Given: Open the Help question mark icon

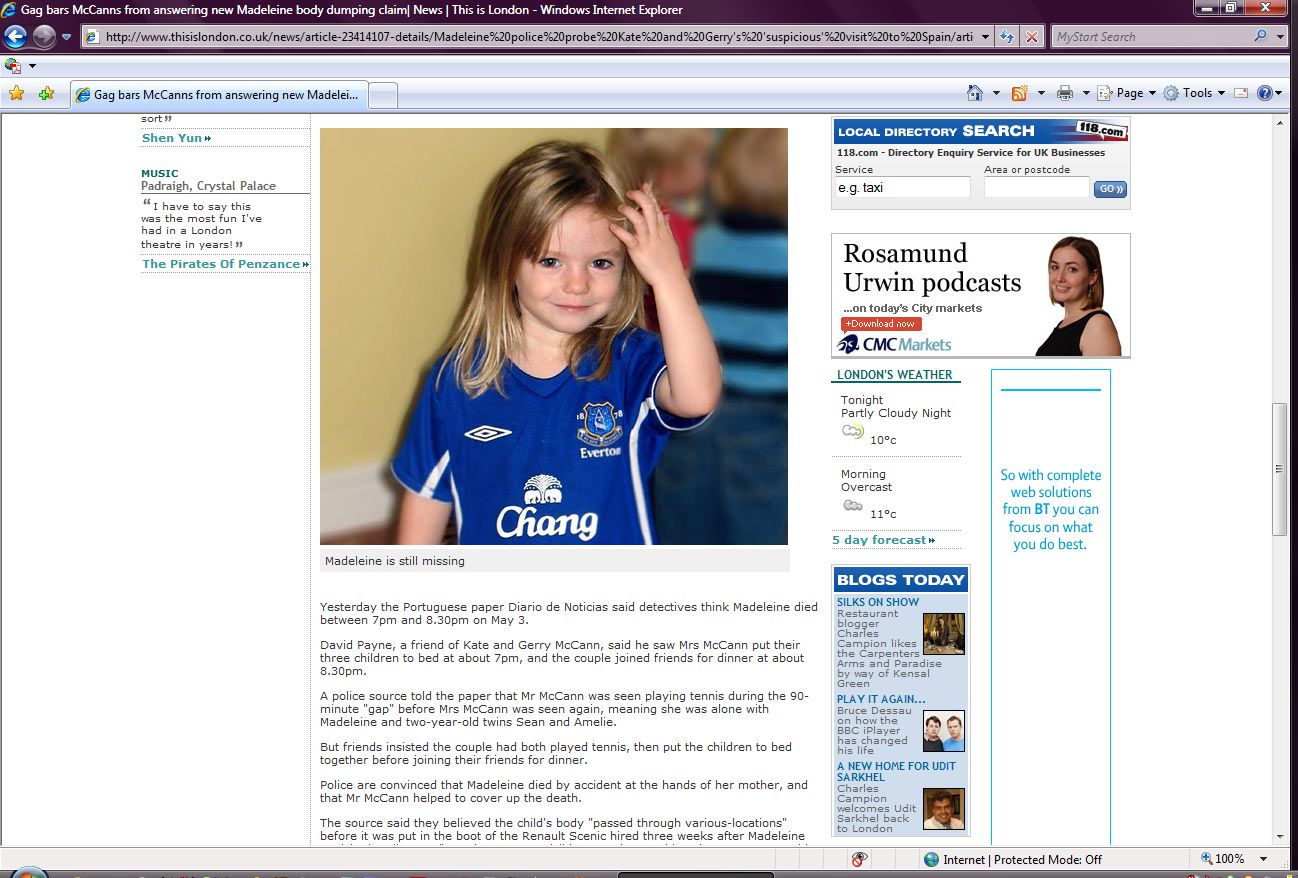Looking at the screenshot, I should [1265, 93].
